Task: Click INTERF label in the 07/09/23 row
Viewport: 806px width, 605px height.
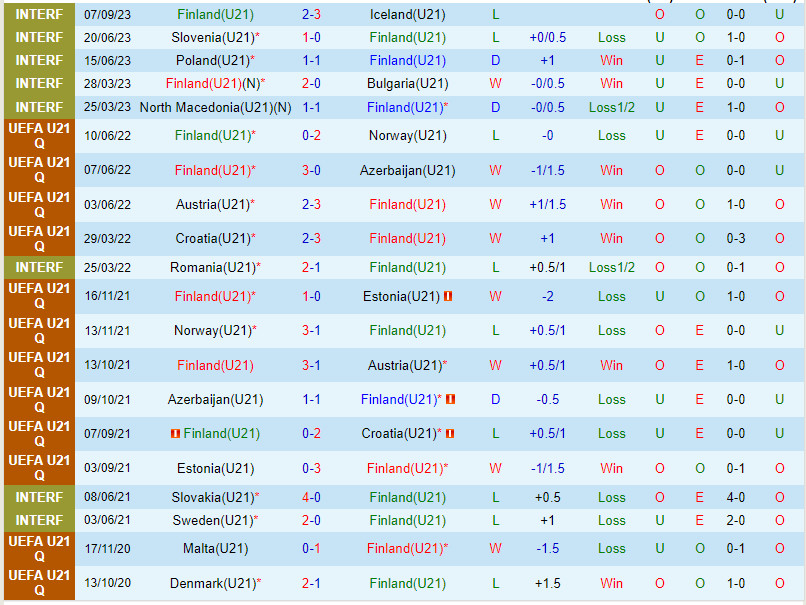Action: 39,15
